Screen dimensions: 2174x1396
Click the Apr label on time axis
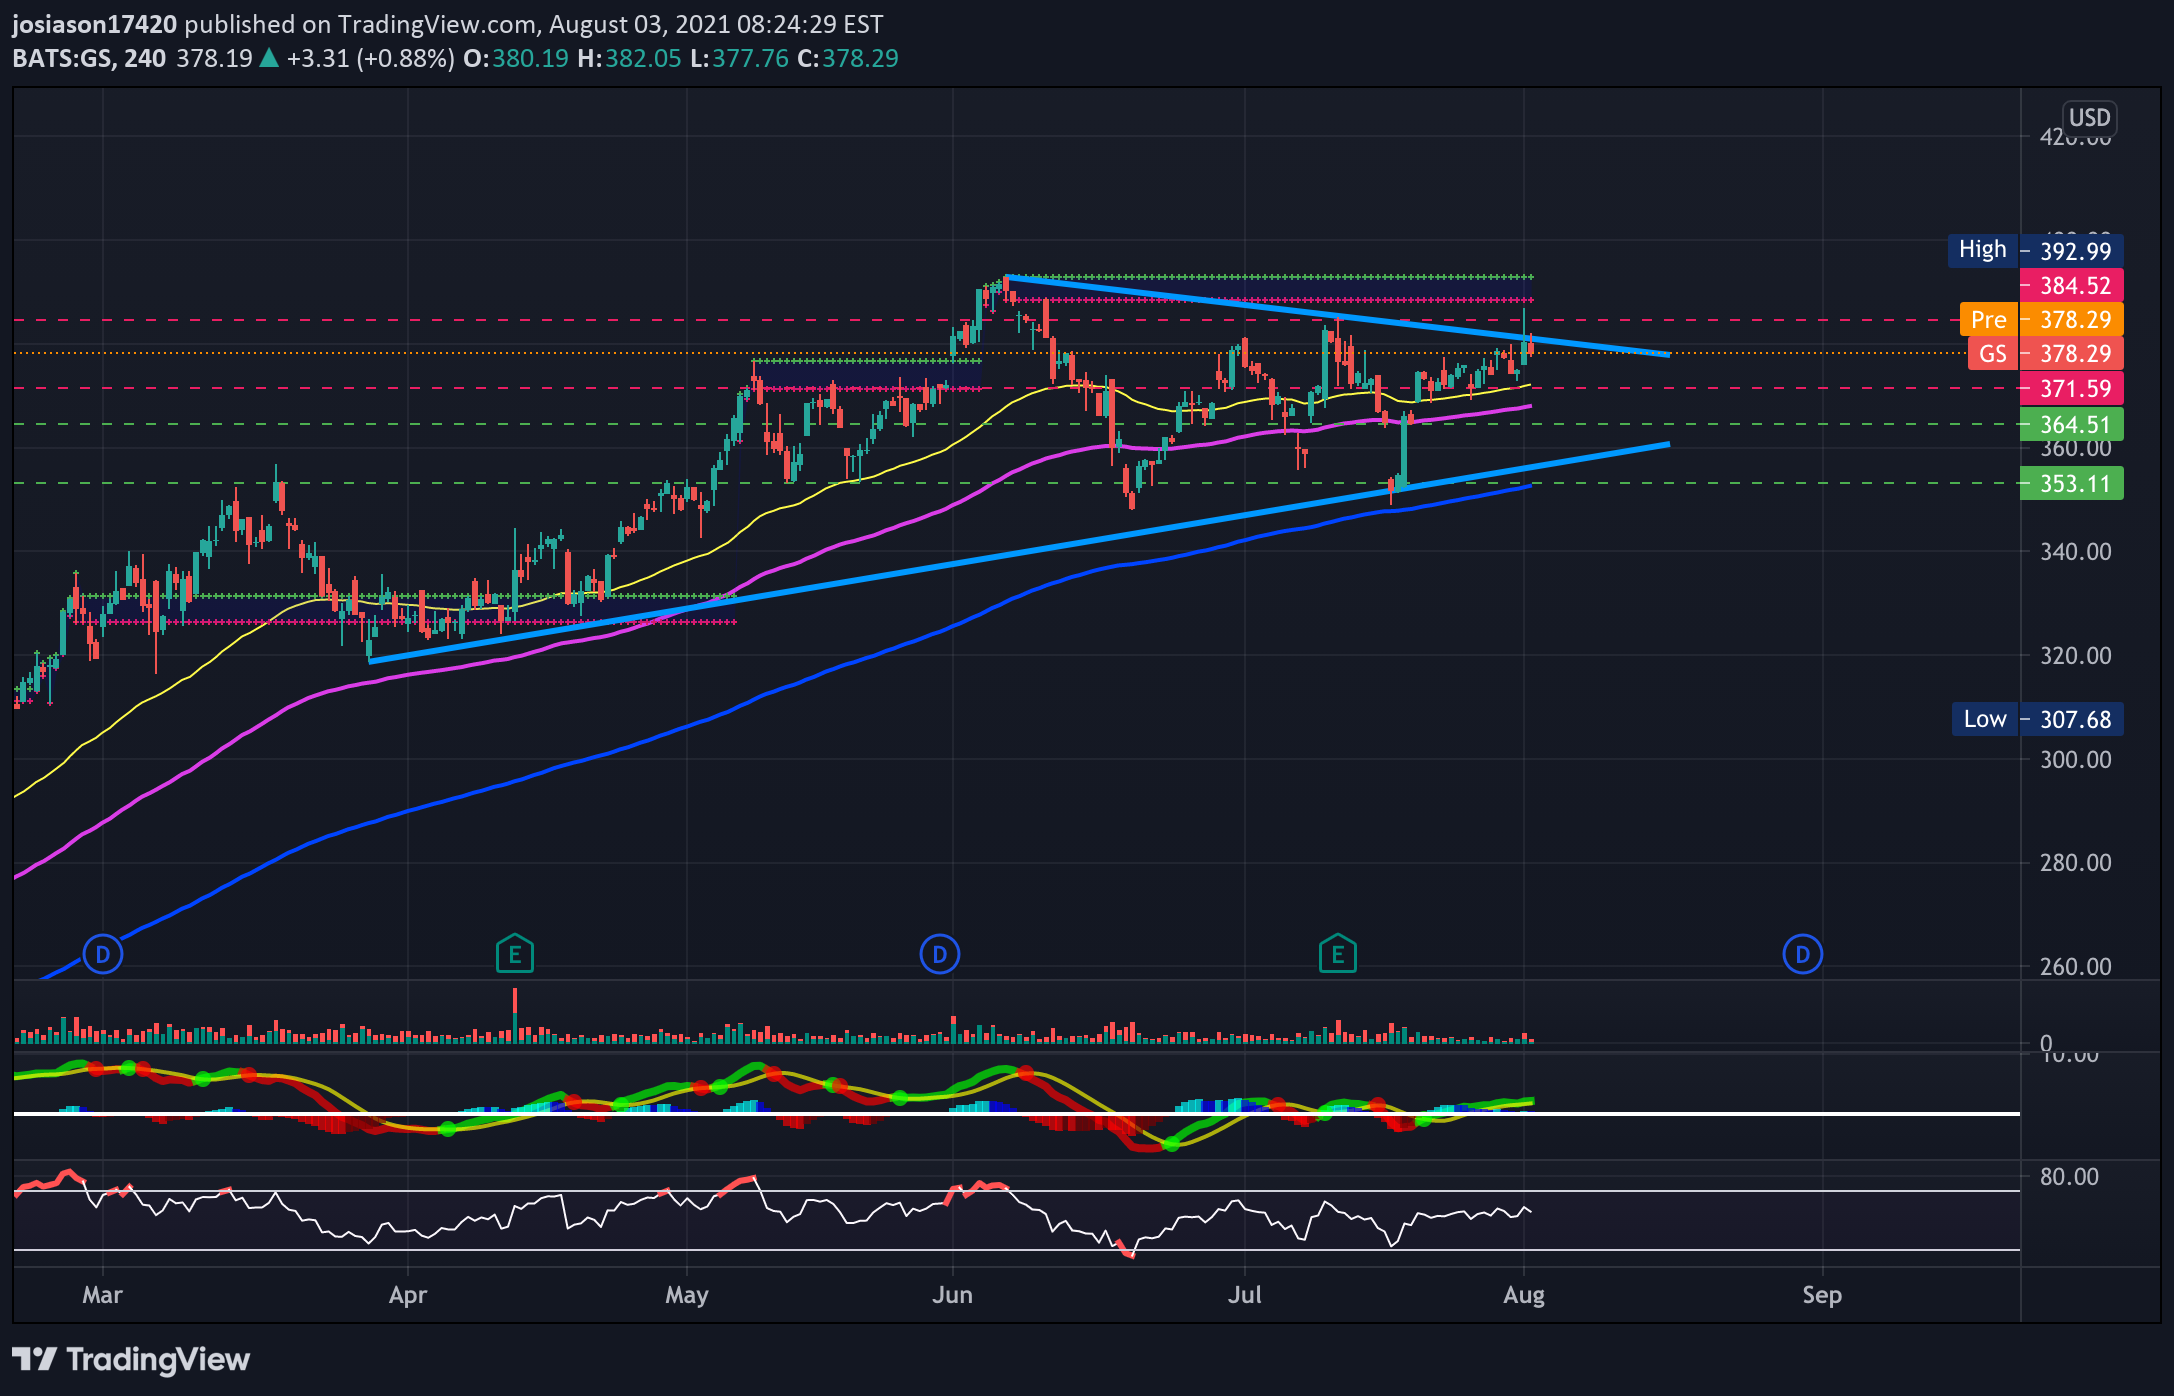pyautogui.click(x=408, y=1295)
